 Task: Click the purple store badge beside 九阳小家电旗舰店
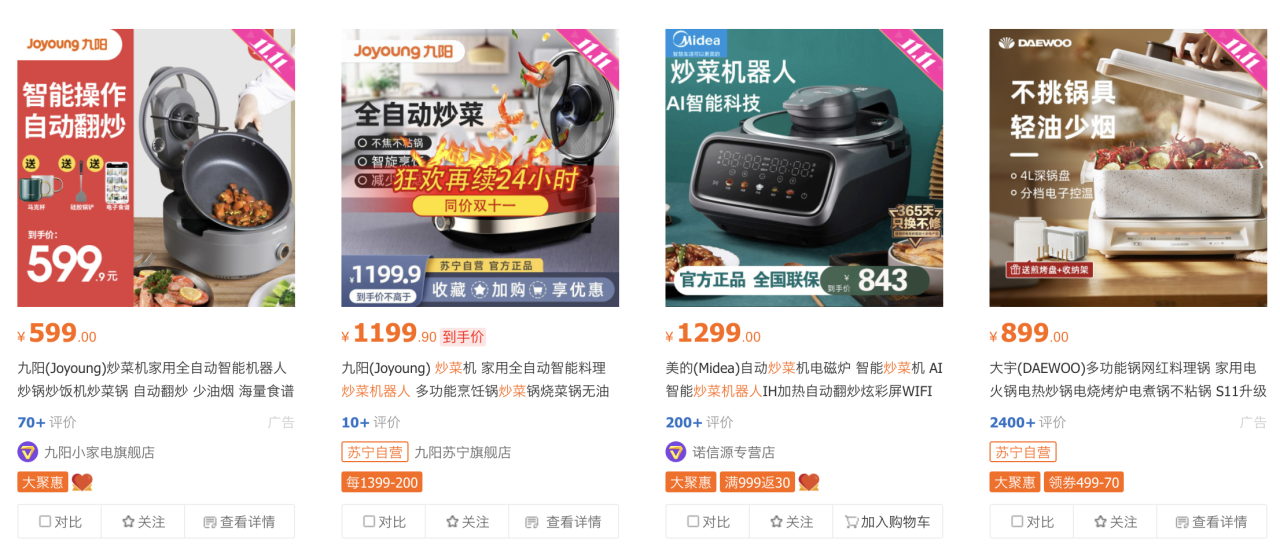28,452
